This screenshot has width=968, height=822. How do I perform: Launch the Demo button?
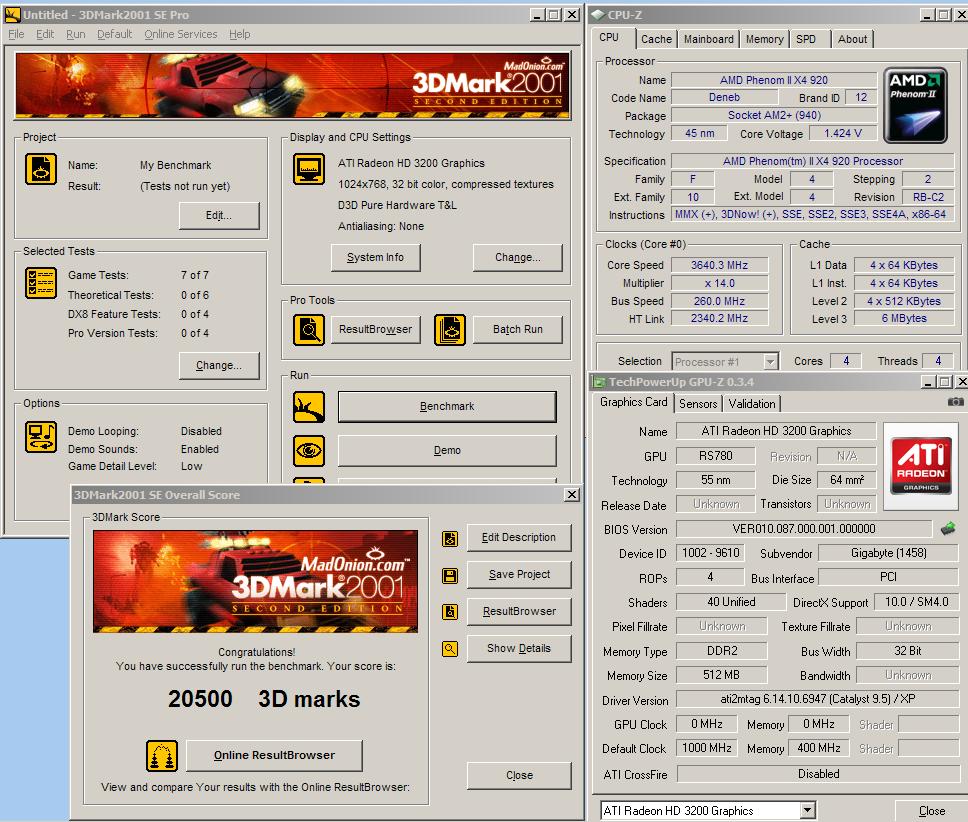click(447, 450)
